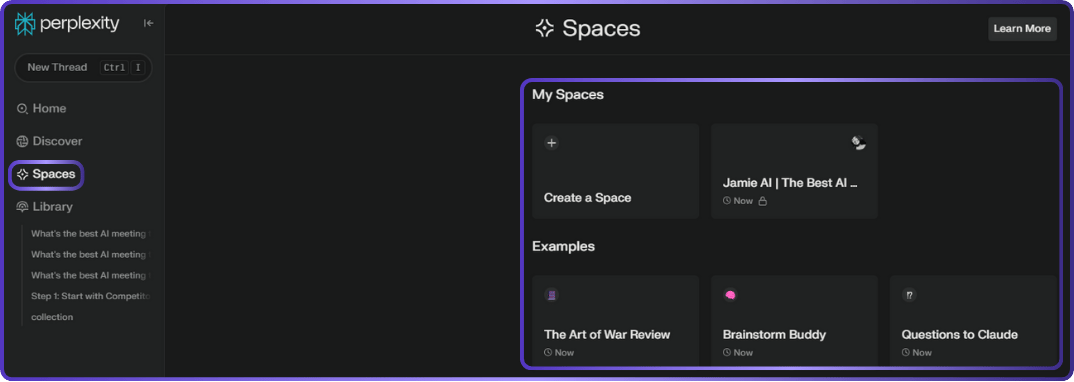
Task: Open the Library section
Action: pos(45,207)
